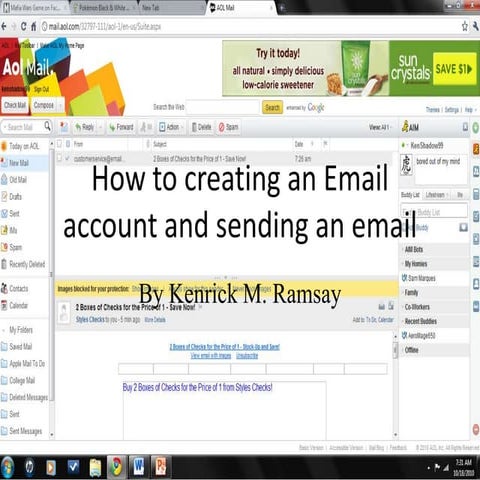Click the Check Mail button
Image resolution: width=480 pixels, height=480 pixels.
click(15, 105)
